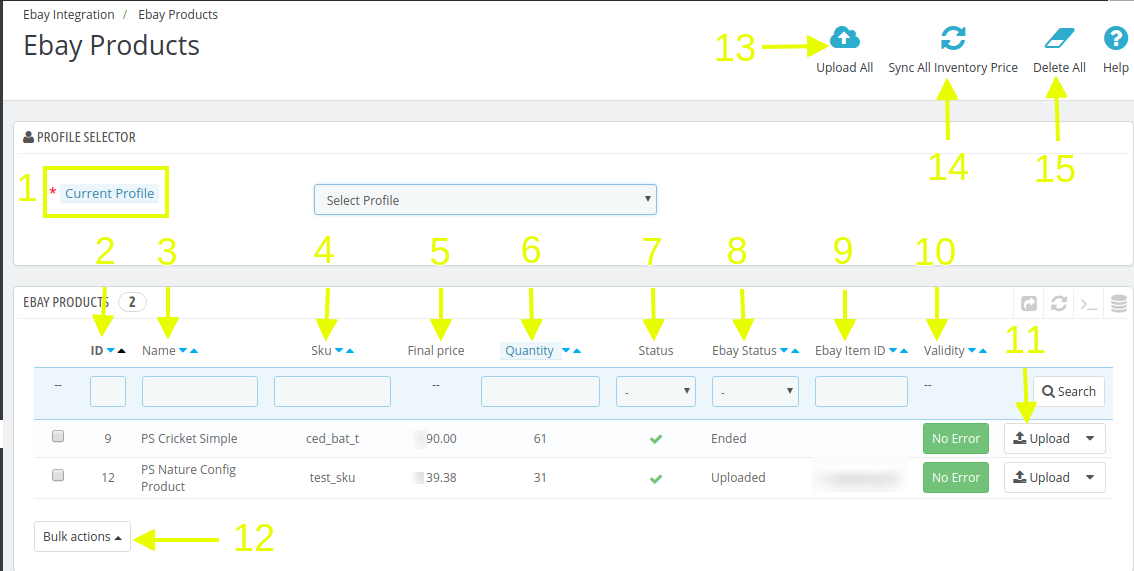Click the export icon in Ebay Products panel header

(x=1028, y=304)
